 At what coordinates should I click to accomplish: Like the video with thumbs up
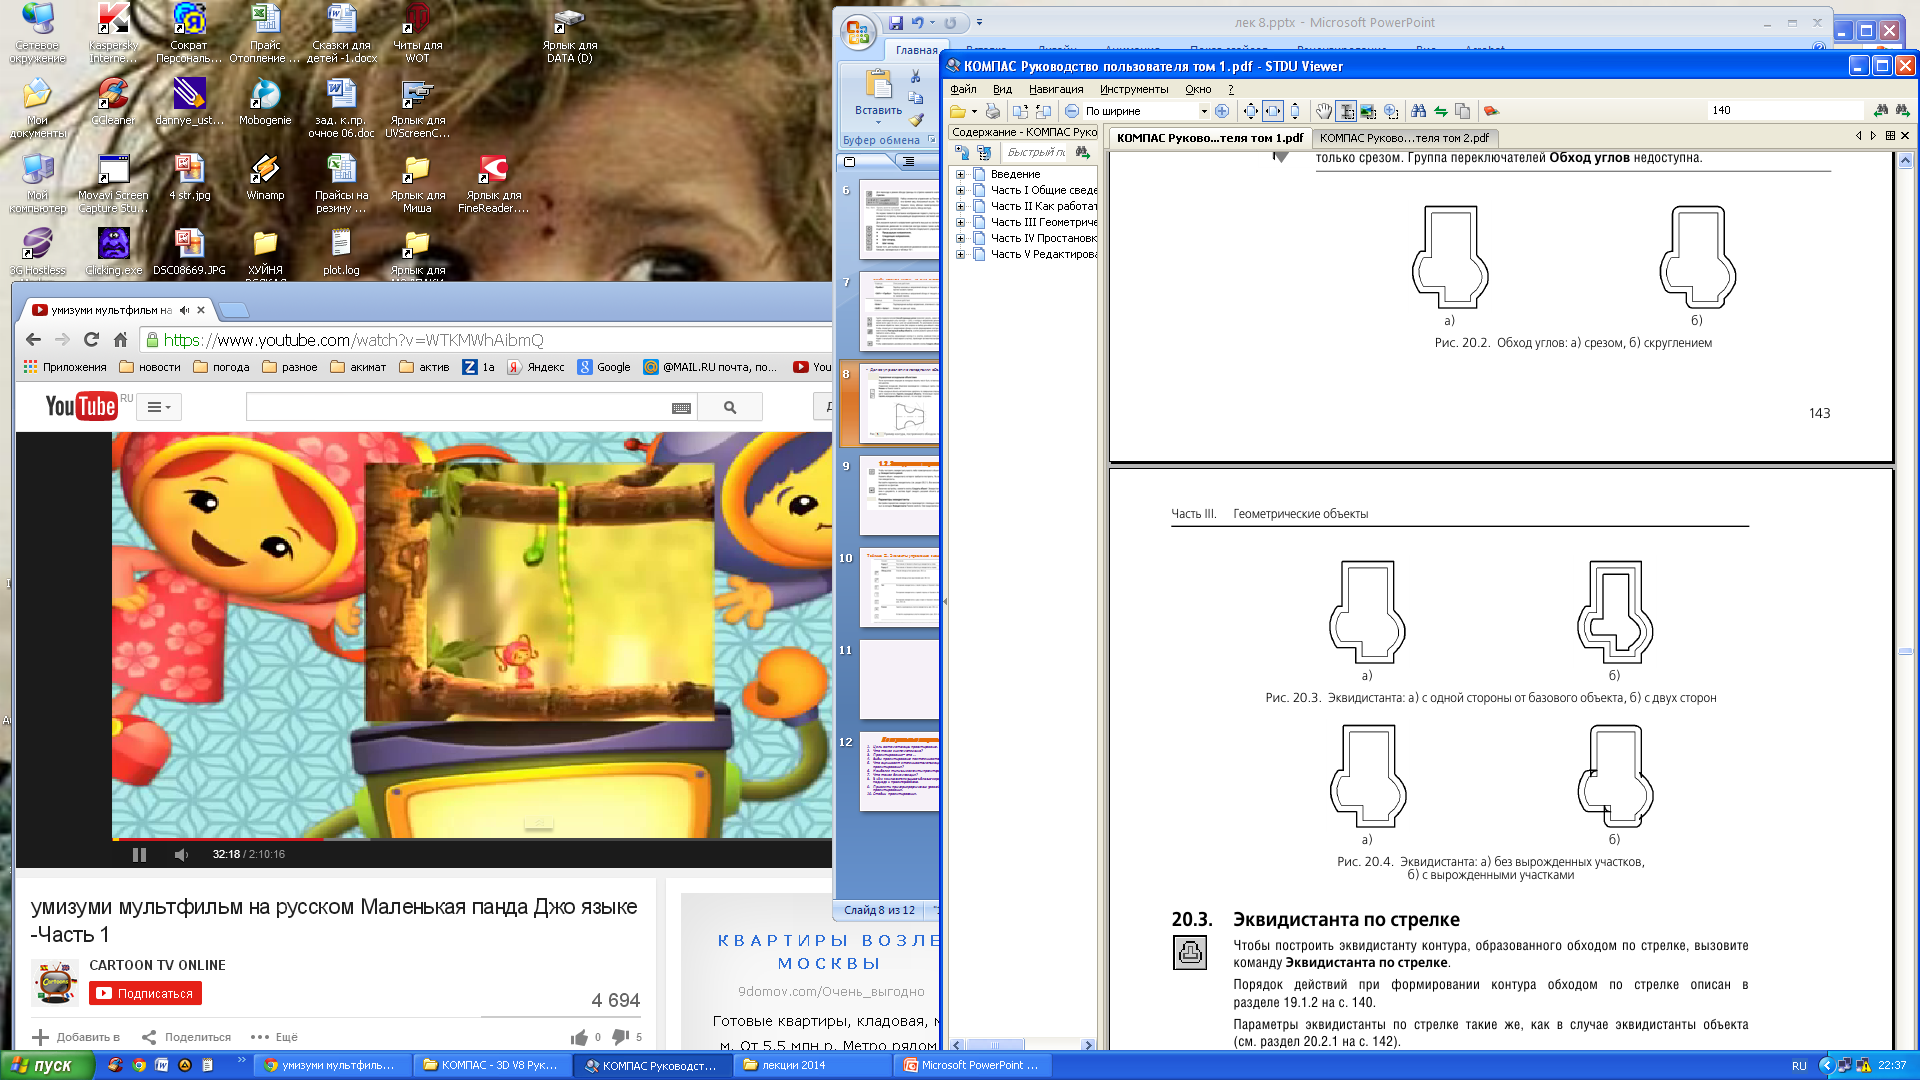[x=579, y=1038]
